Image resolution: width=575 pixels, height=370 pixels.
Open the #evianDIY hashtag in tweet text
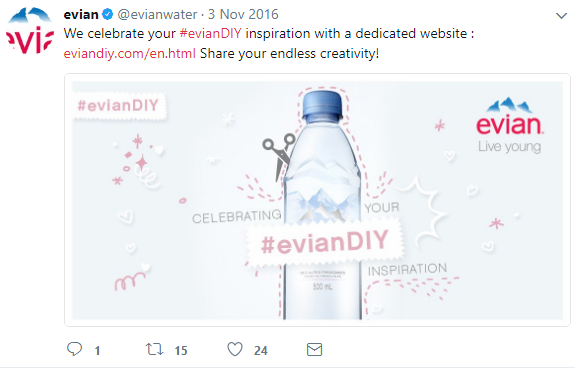click(x=210, y=33)
